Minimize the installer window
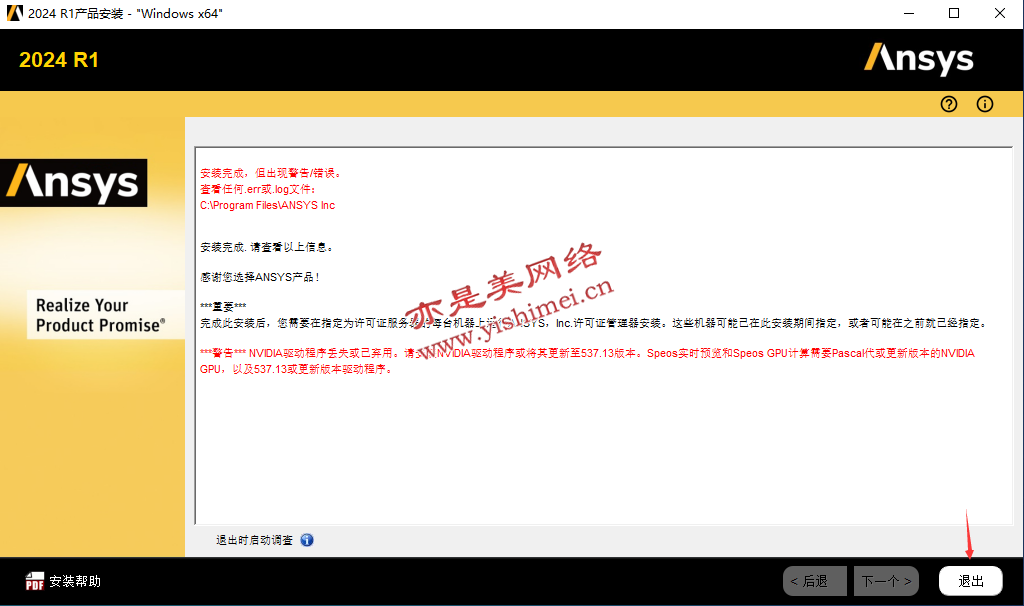1024x606 pixels. (x=908, y=13)
